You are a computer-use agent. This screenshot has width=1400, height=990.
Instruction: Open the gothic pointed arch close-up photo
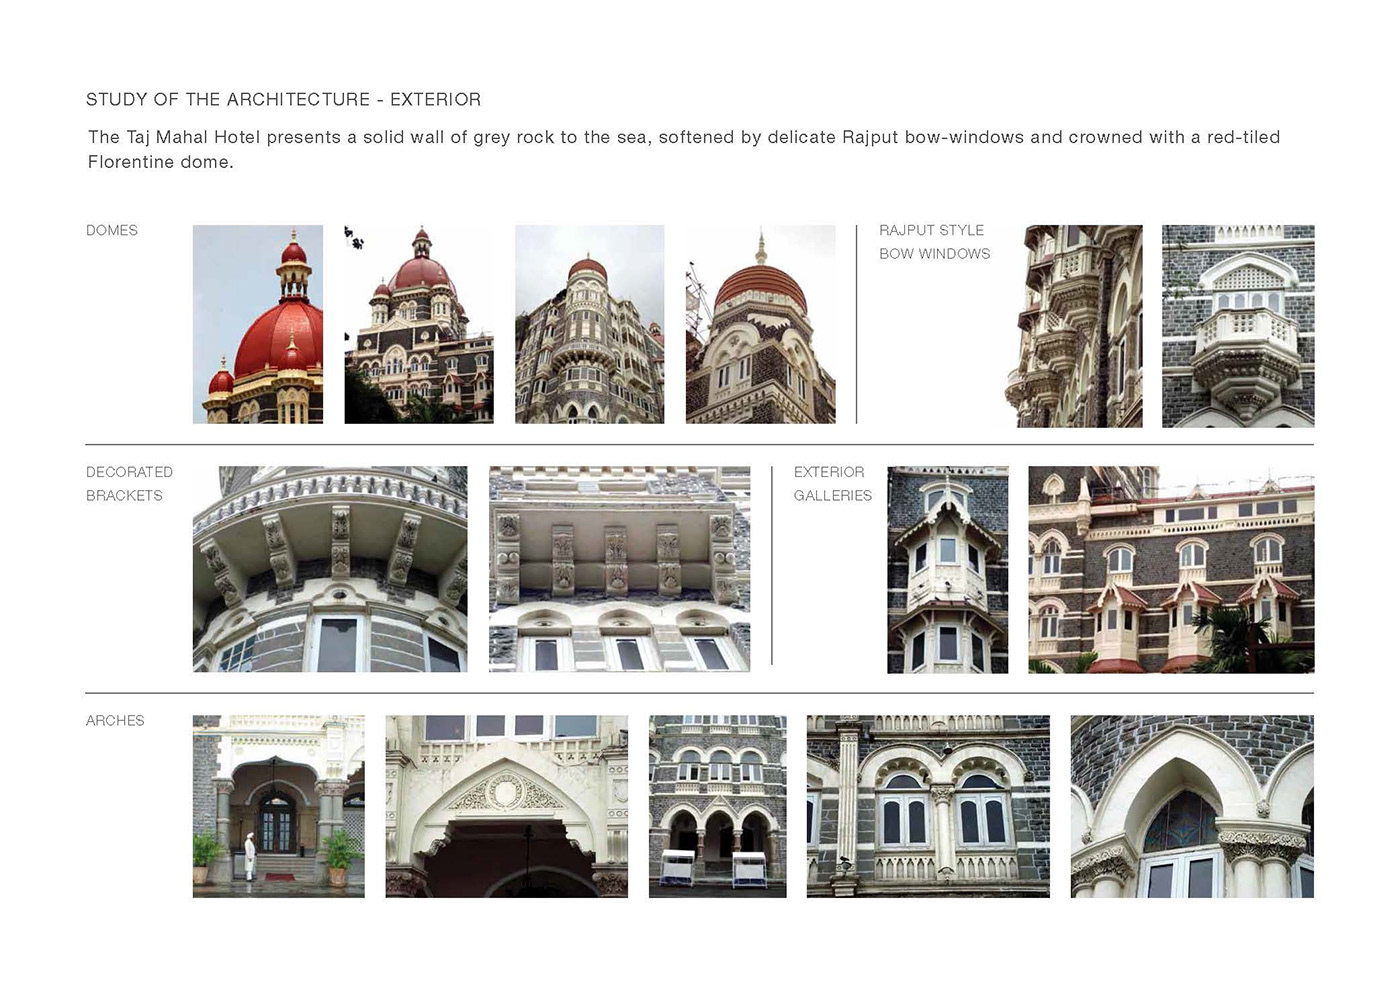coord(1192,806)
